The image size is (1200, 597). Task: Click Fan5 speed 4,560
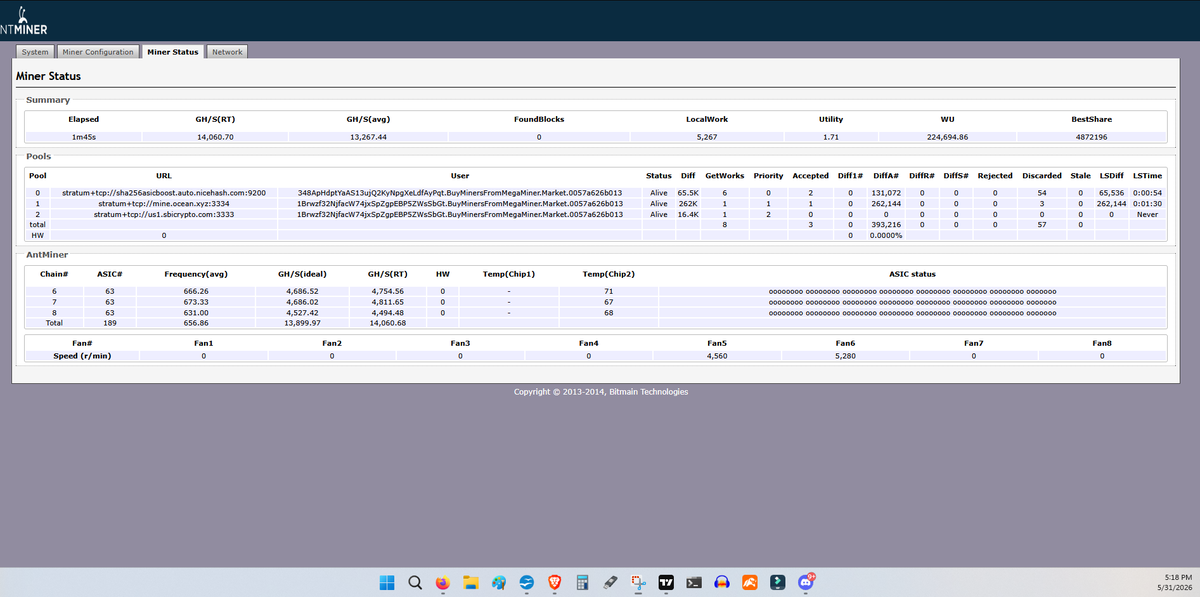(717, 355)
